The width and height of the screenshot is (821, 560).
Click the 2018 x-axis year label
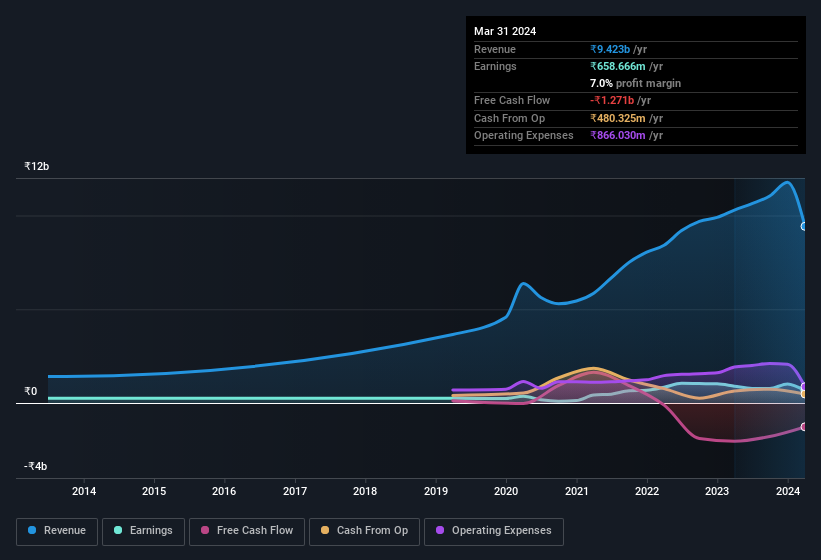click(365, 491)
